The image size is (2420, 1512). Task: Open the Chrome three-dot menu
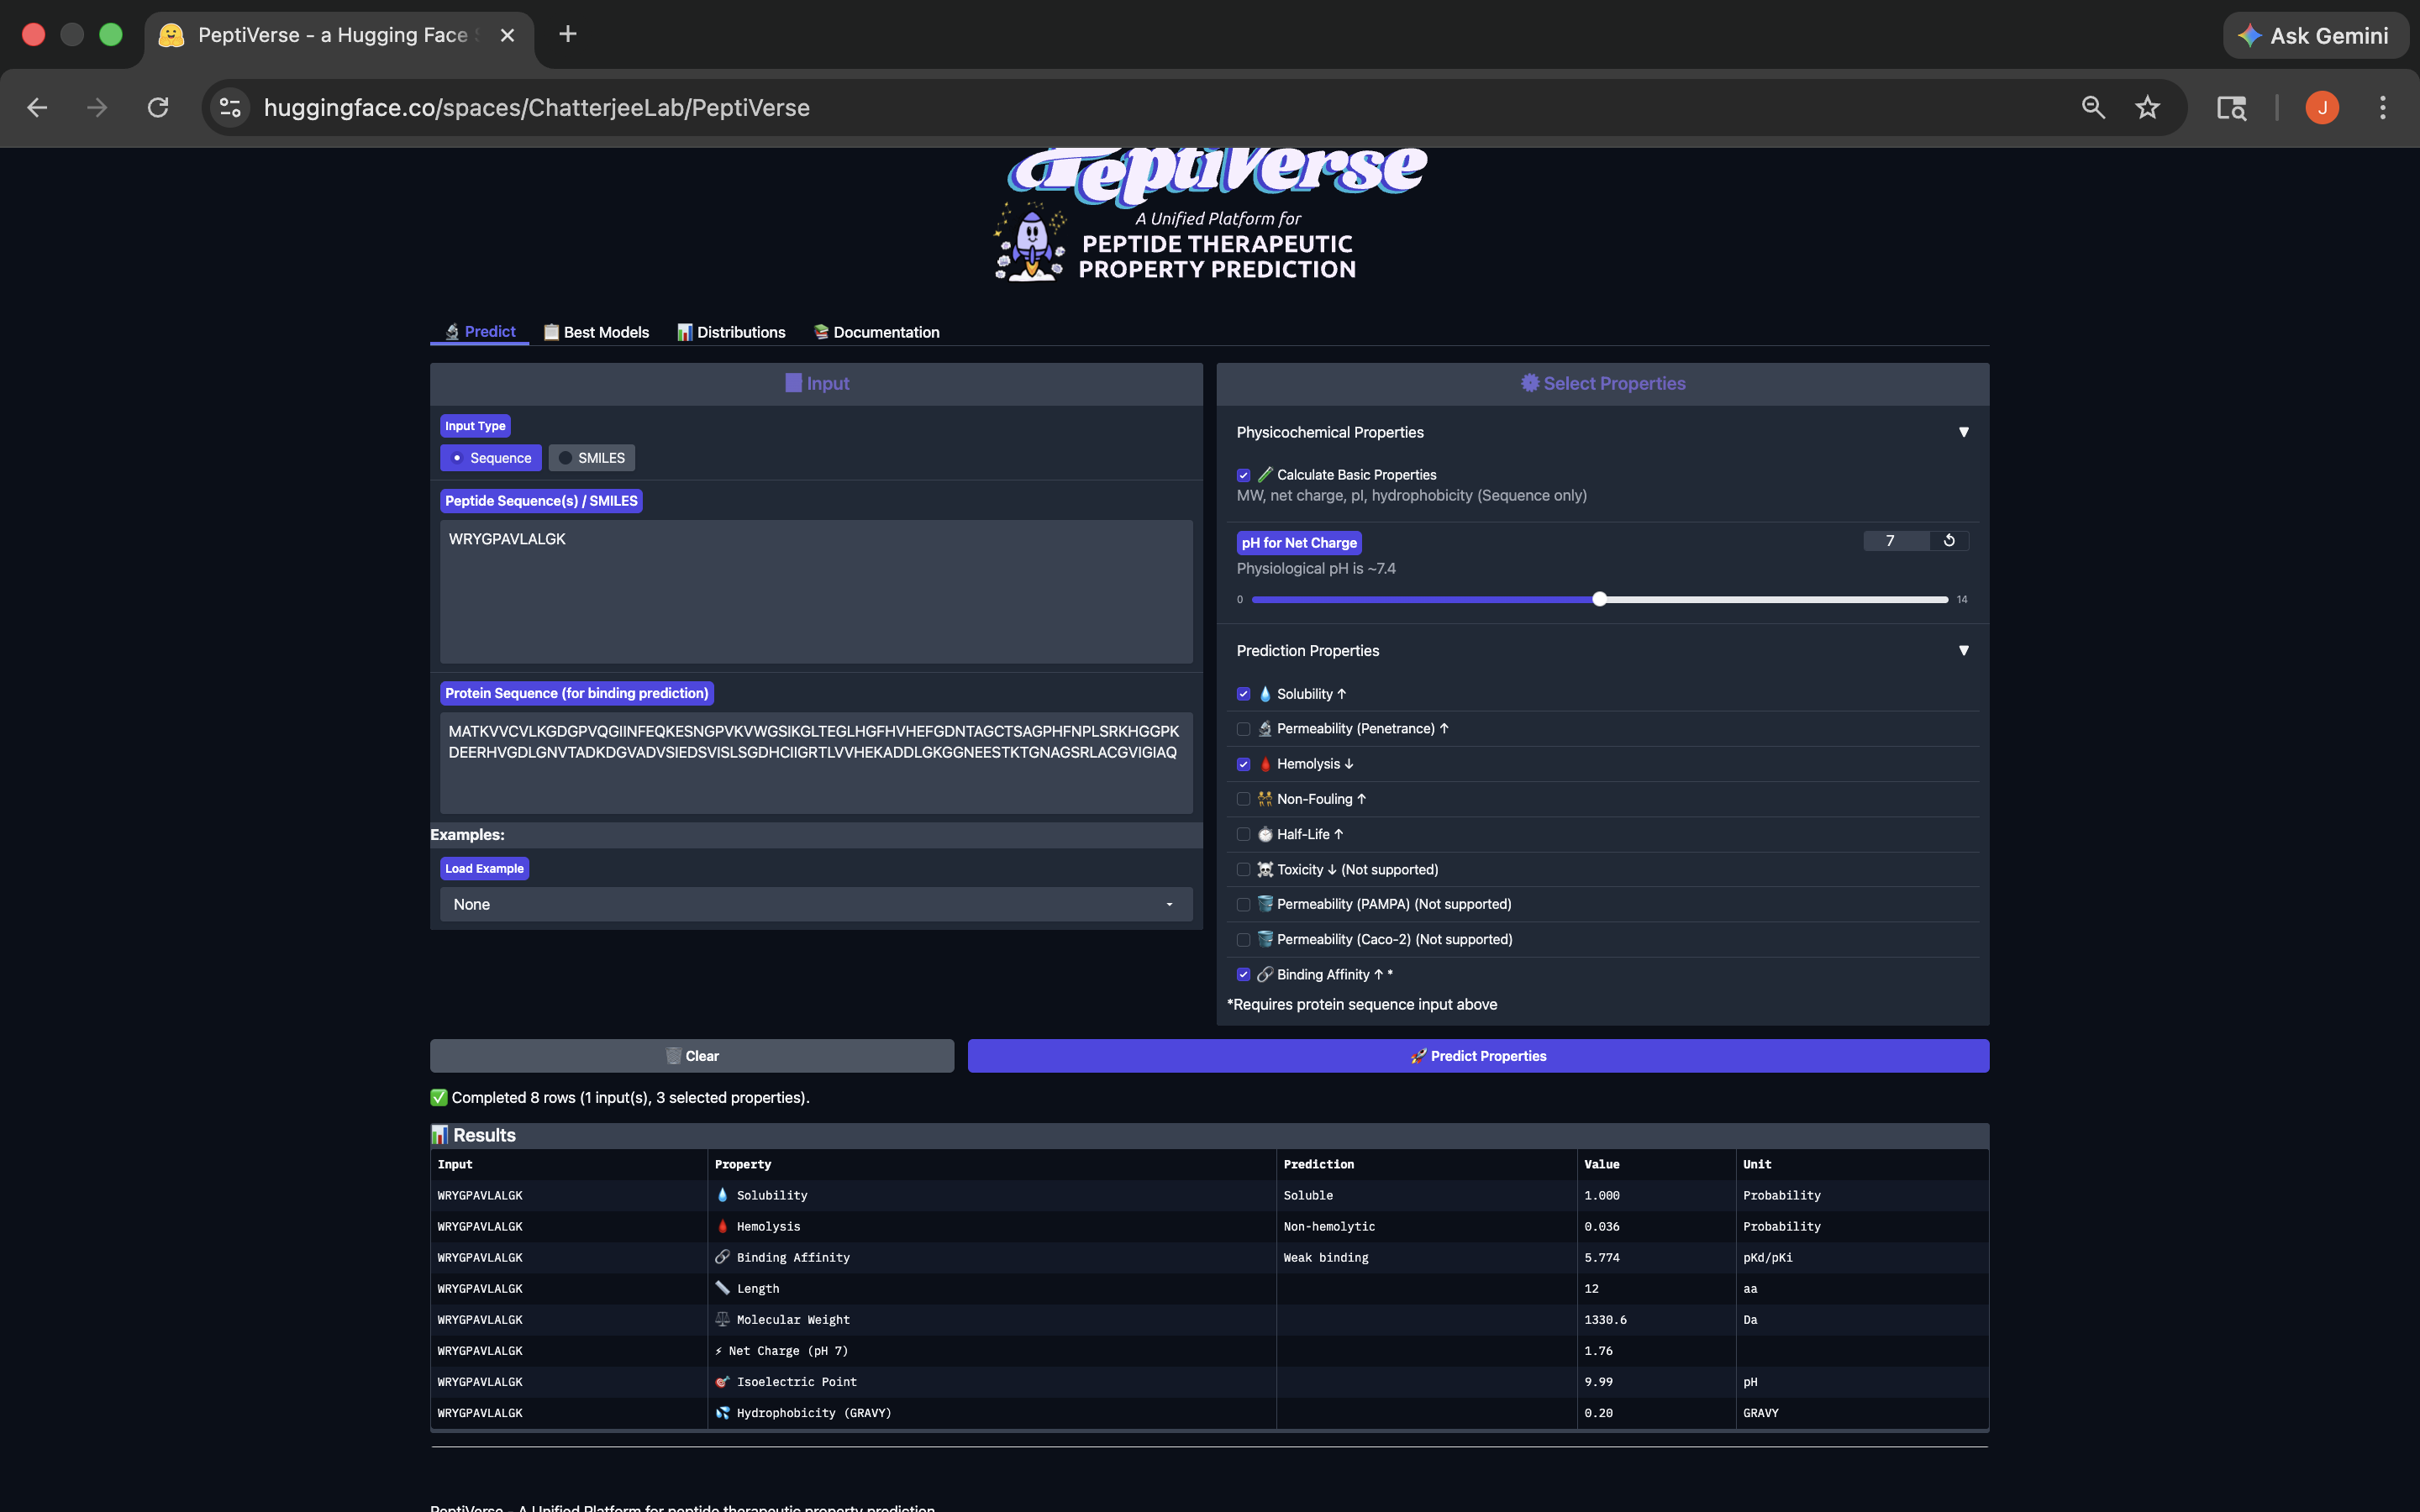coord(2383,108)
